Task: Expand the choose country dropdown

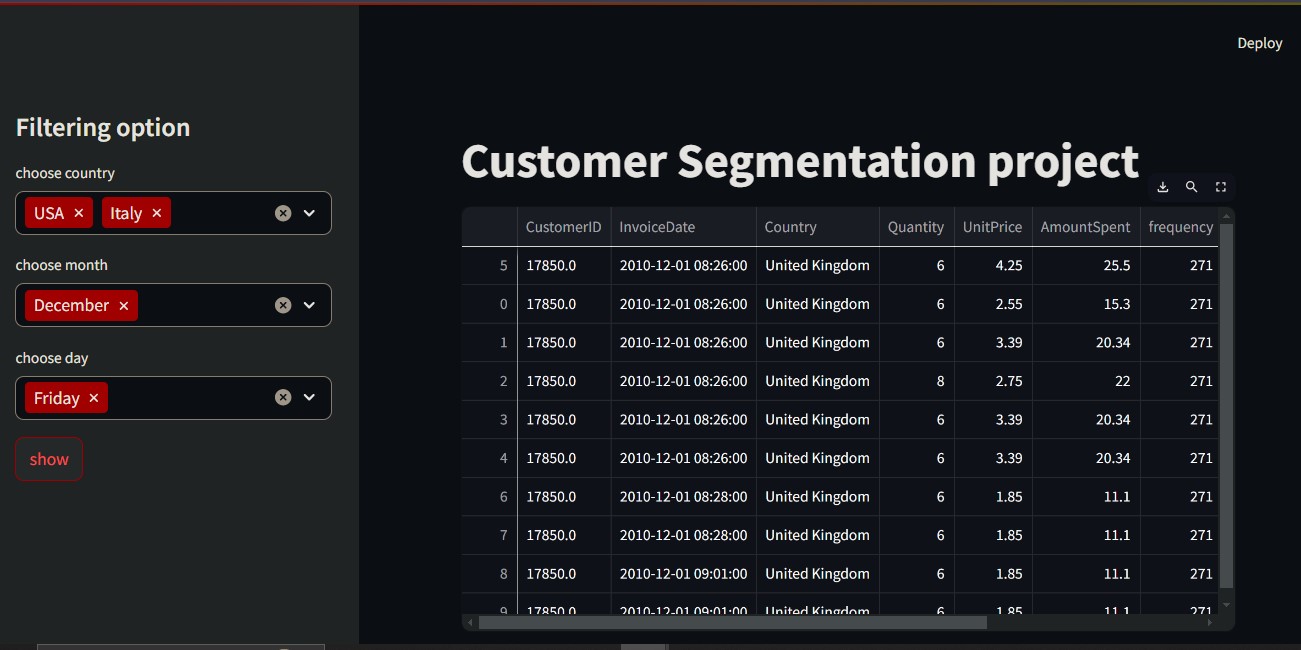Action: pos(310,213)
